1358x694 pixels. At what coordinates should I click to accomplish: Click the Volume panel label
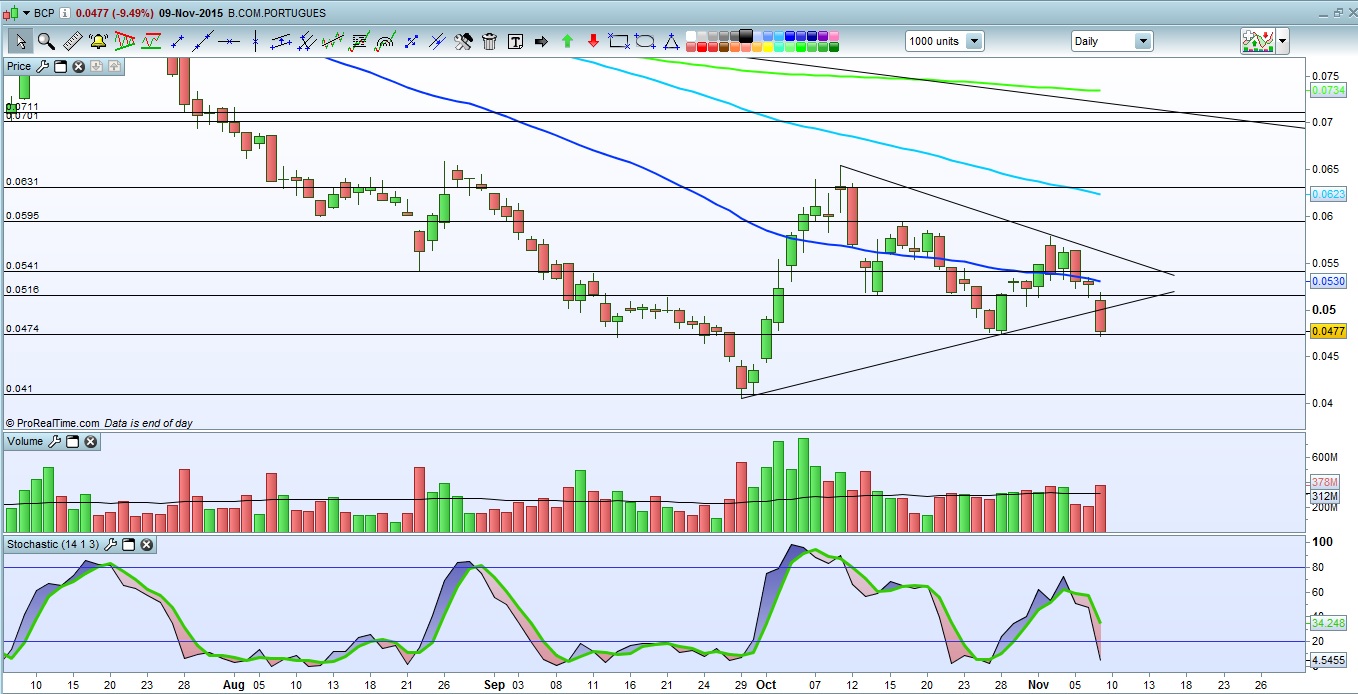click(x=25, y=441)
